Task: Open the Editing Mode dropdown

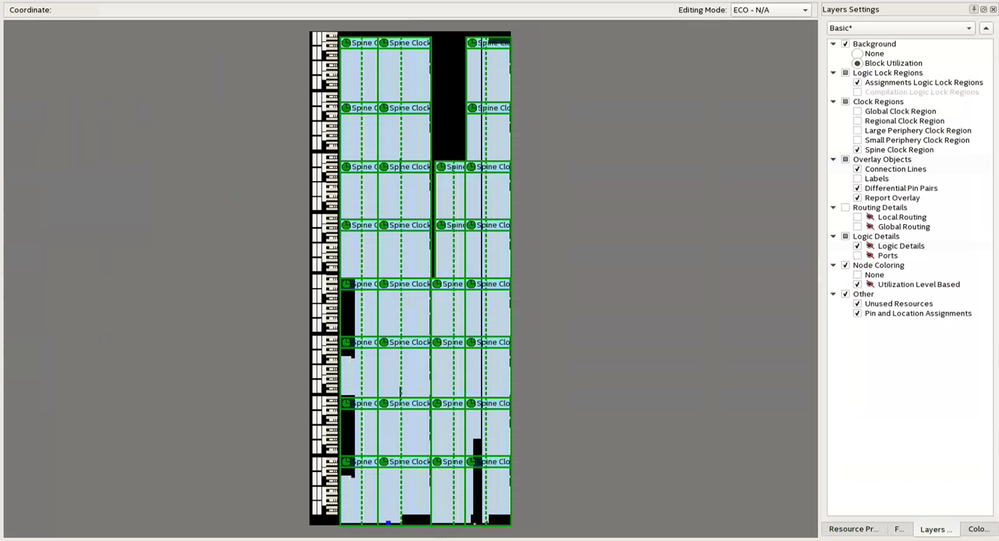Action: point(771,10)
